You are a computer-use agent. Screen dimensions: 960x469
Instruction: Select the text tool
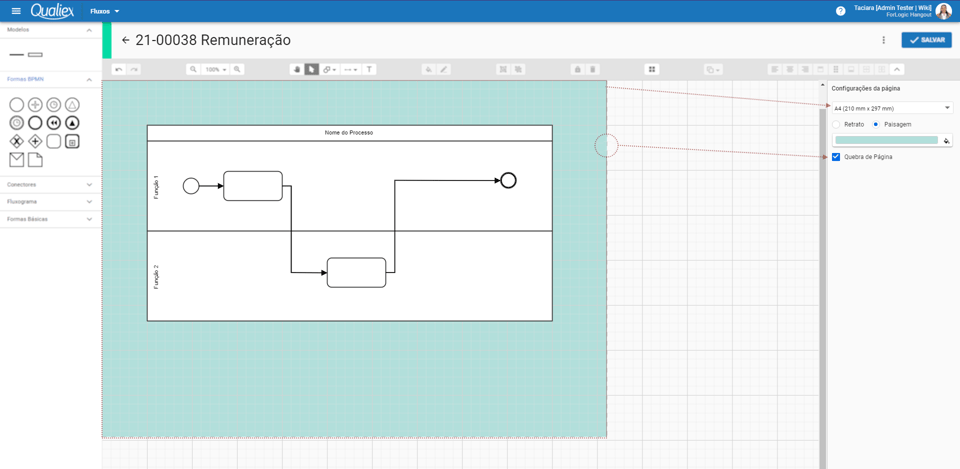coord(369,70)
